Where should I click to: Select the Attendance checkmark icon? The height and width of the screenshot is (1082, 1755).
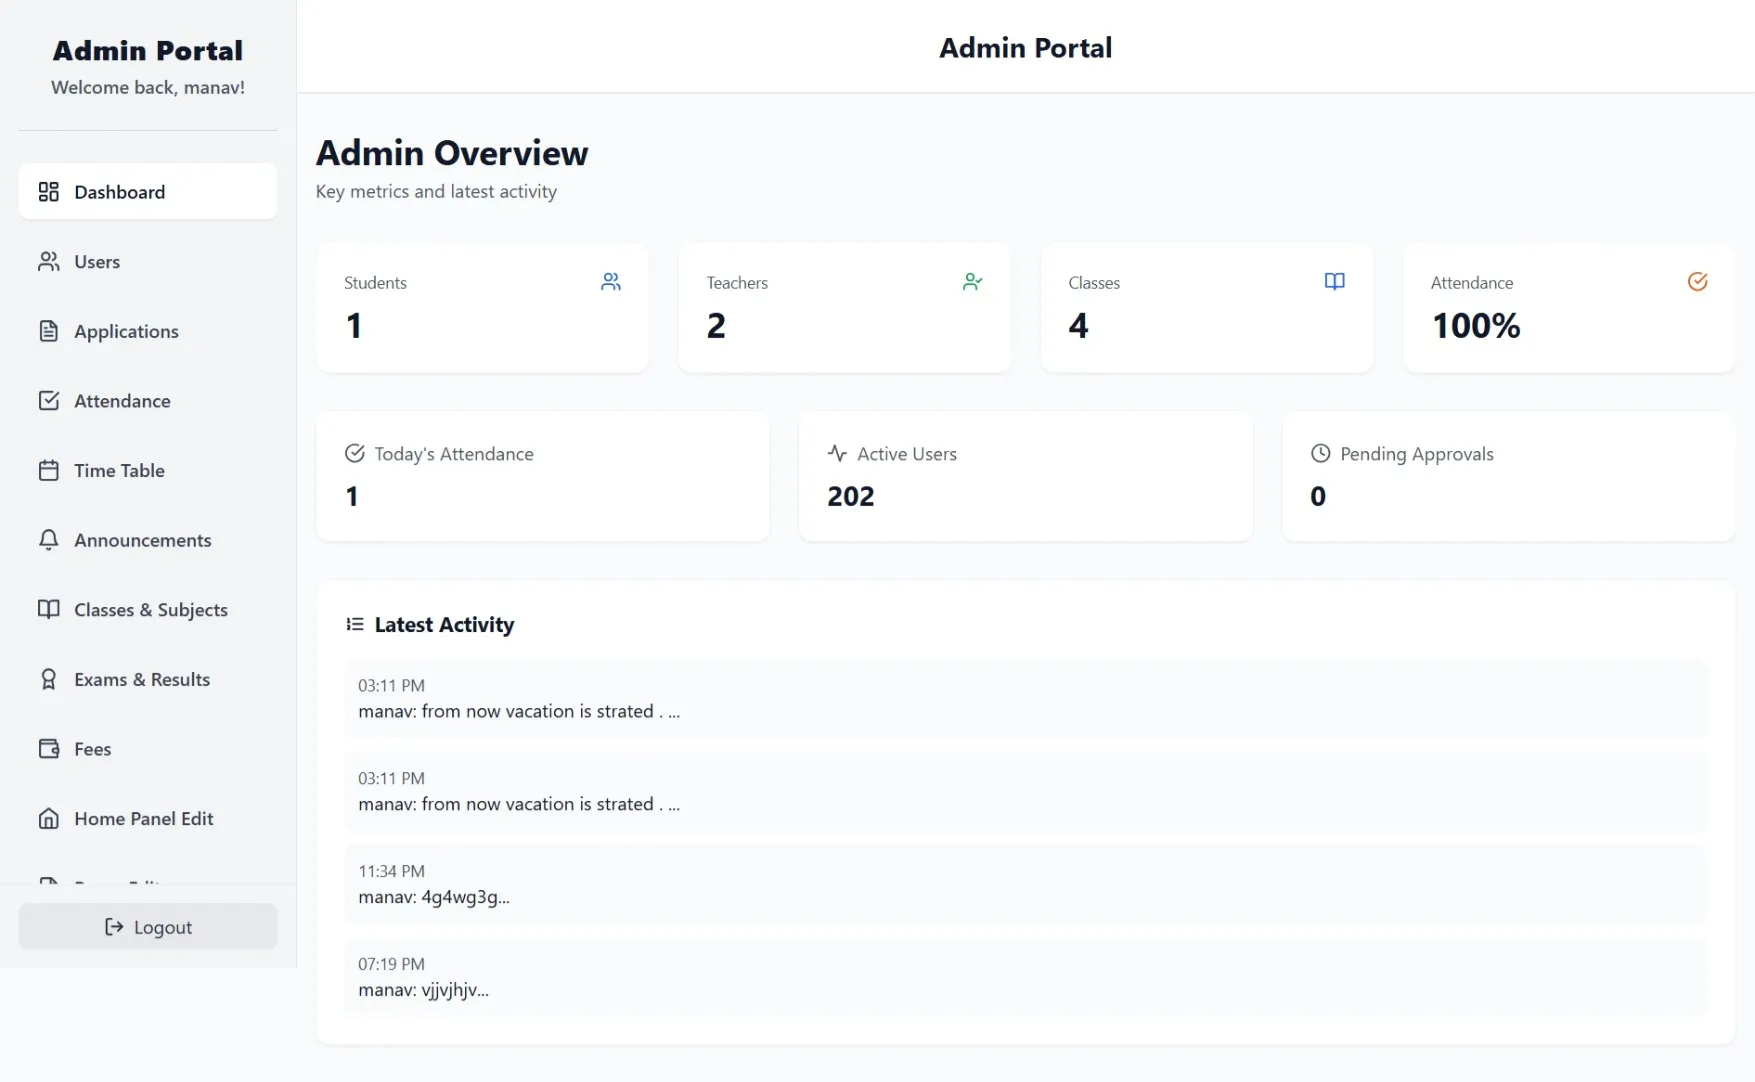pyautogui.click(x=49, y=400)
